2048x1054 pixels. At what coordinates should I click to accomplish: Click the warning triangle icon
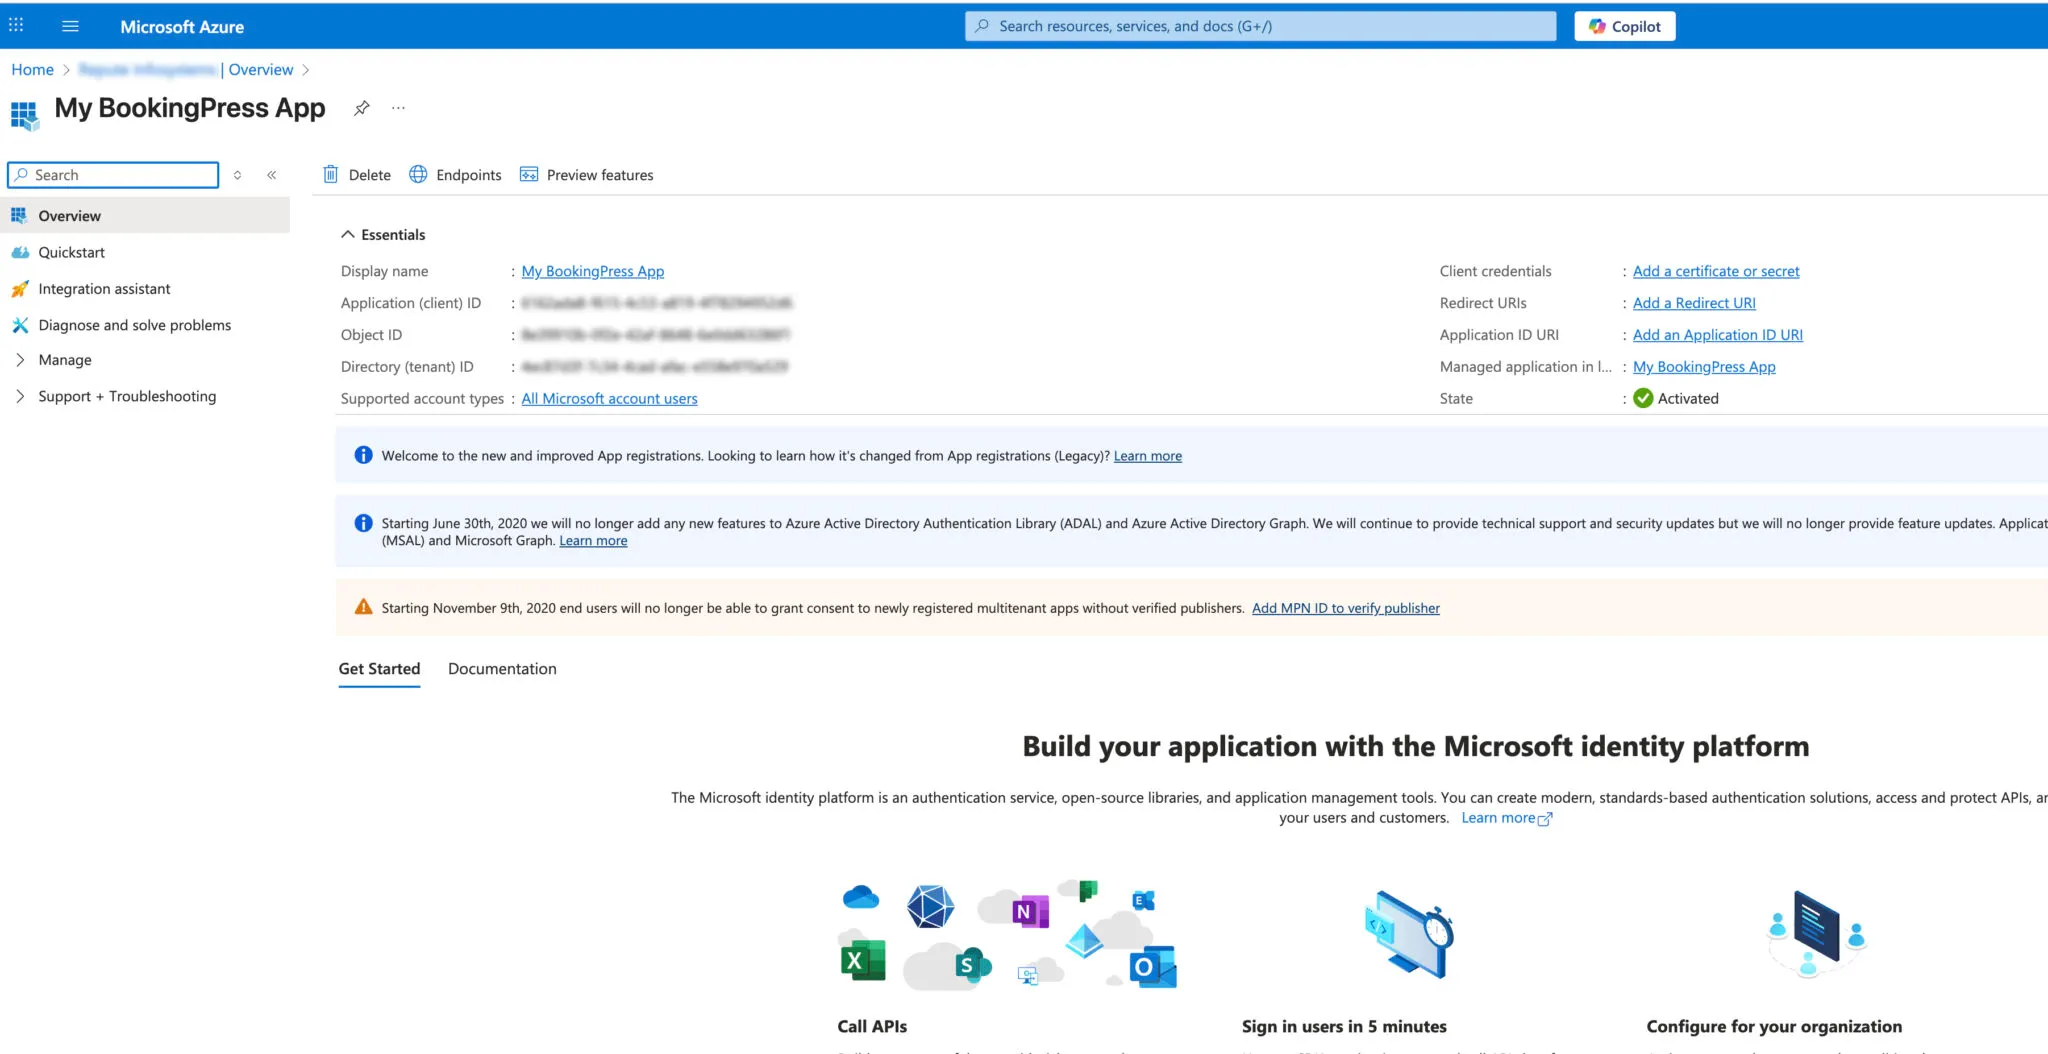(x=364, y=607)
